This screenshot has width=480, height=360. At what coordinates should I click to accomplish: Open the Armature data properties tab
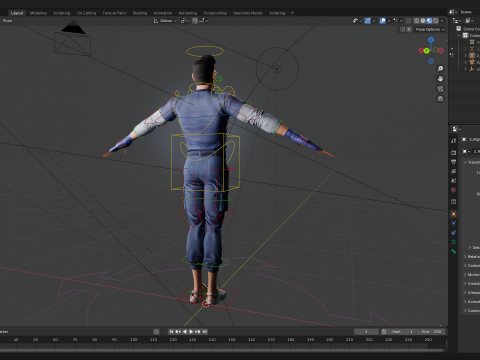tap(454, 242)
